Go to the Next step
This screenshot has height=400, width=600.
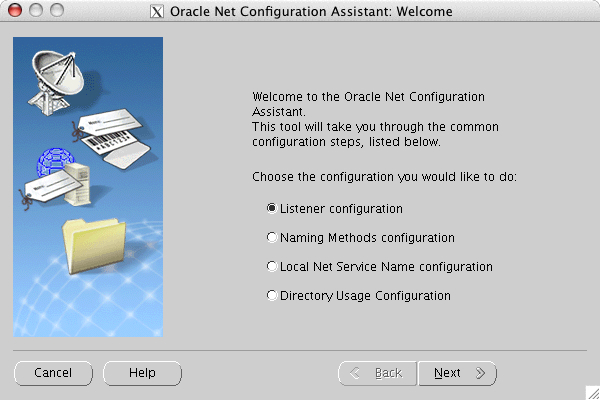click(x=457, y=373)
